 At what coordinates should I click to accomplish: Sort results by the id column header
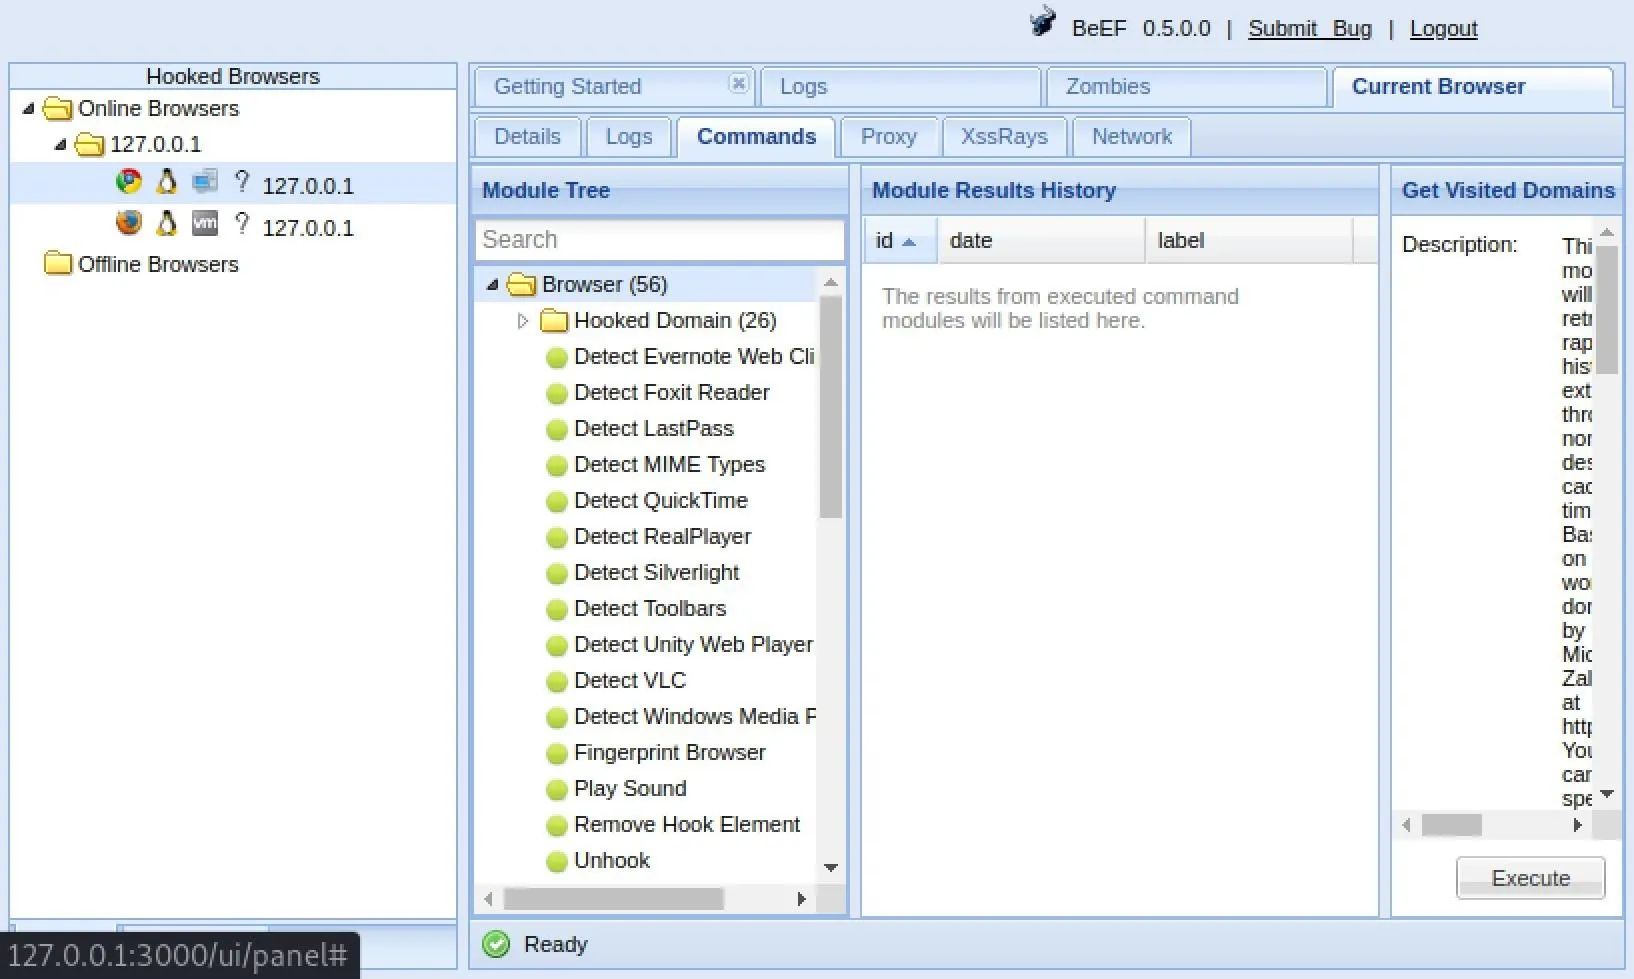(900, 241)
